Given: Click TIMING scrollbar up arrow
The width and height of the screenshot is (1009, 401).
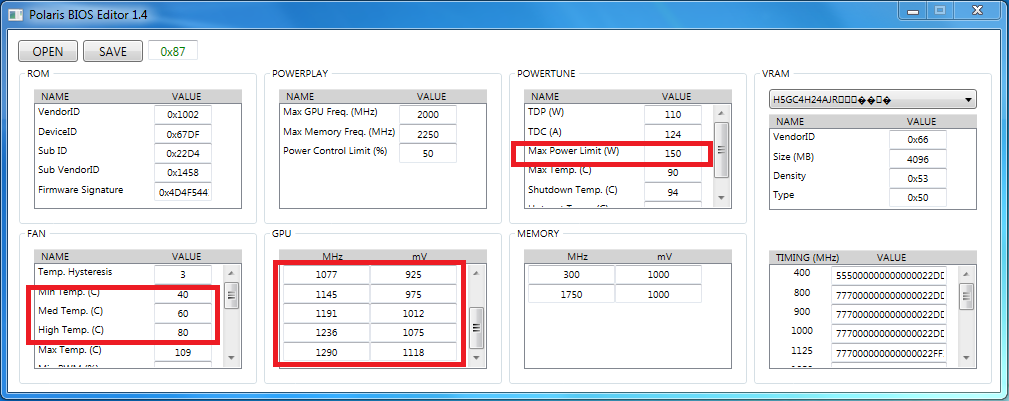Looking at the screenshot, I should 966,272.
